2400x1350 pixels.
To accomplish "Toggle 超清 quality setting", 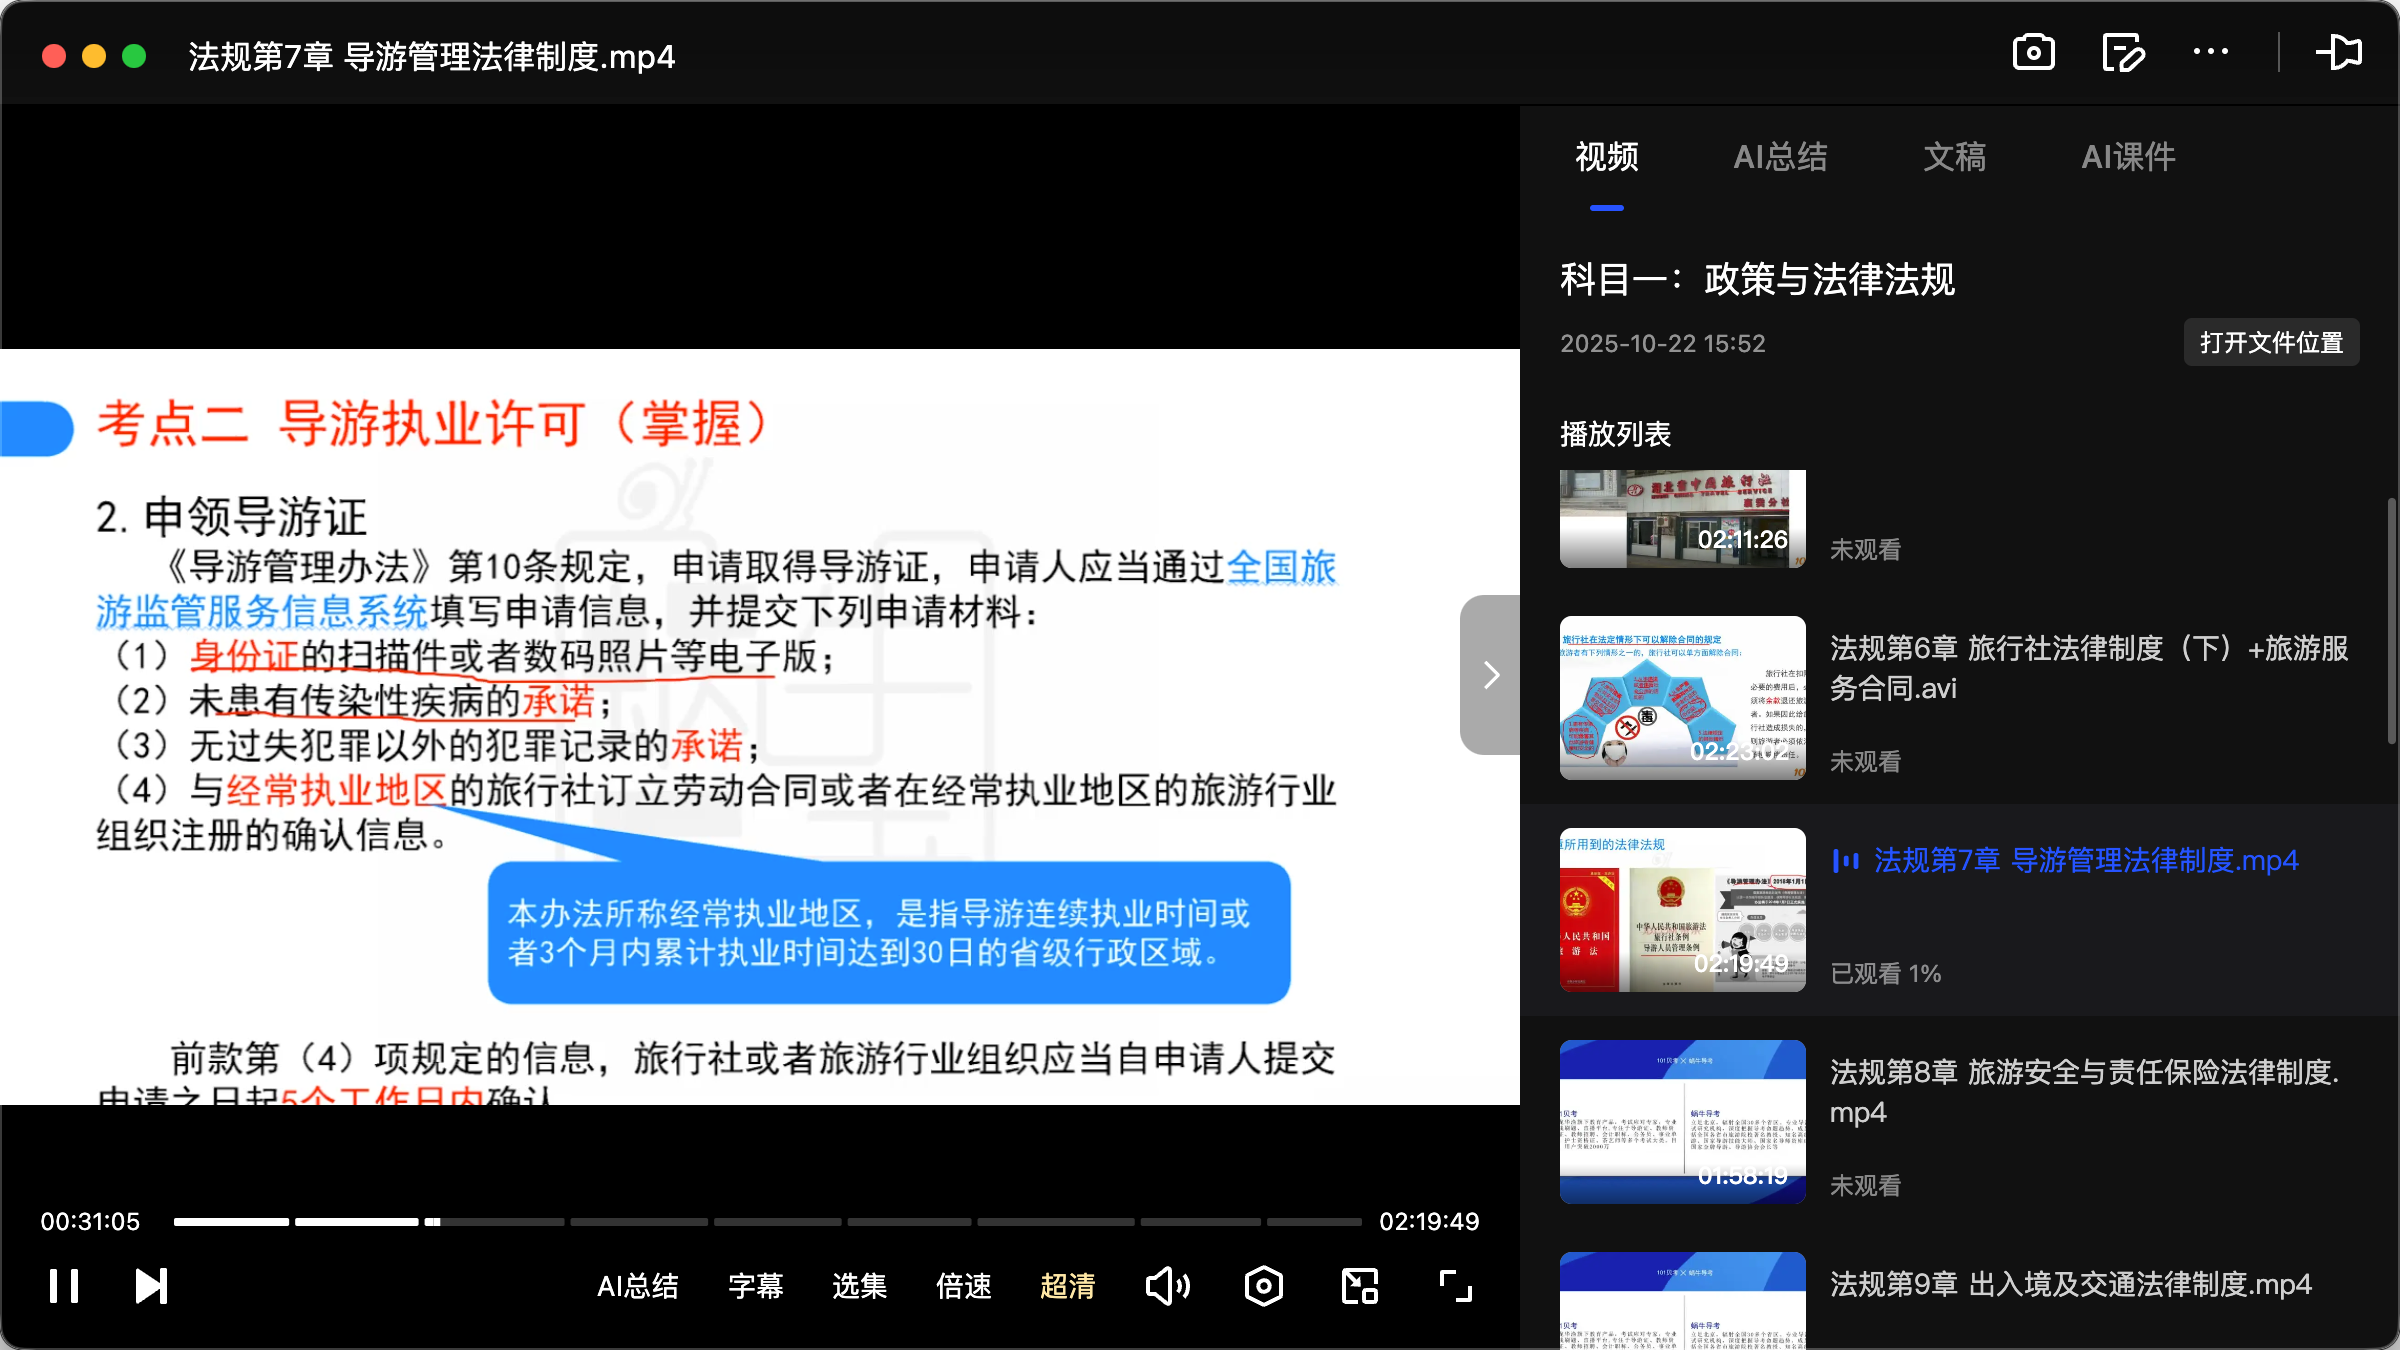I will pyautogui.click(x=1067, y=1287).
